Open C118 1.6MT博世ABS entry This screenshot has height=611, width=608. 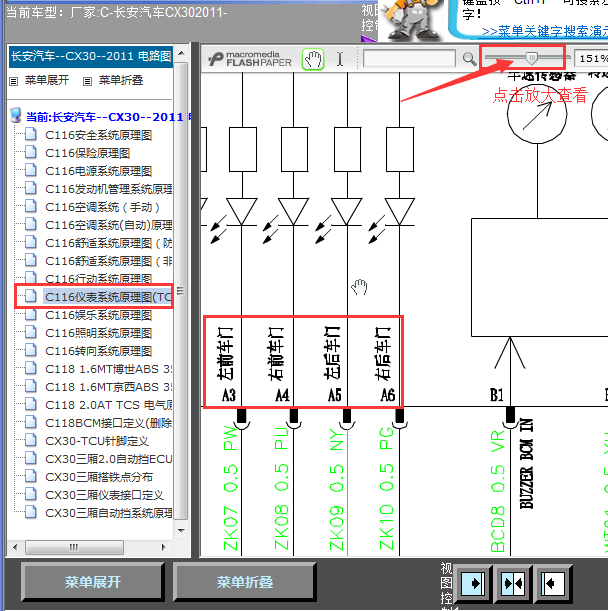(108, 369)
